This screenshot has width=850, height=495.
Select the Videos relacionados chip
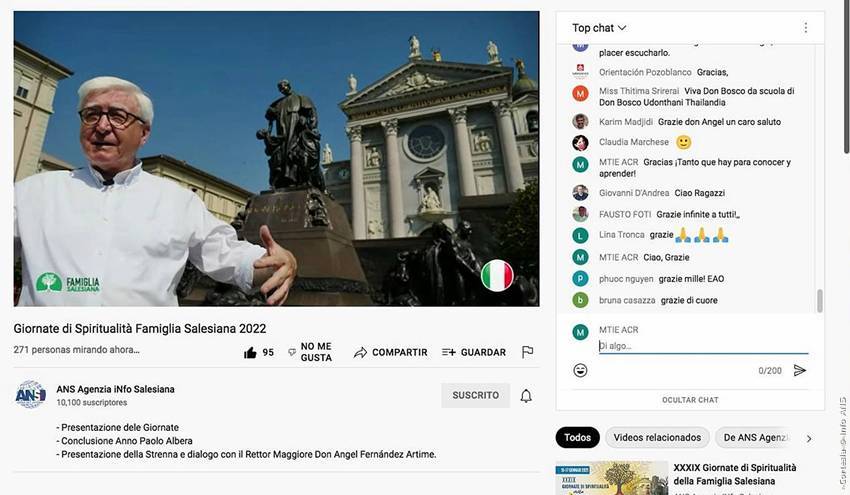pos(657,438)
